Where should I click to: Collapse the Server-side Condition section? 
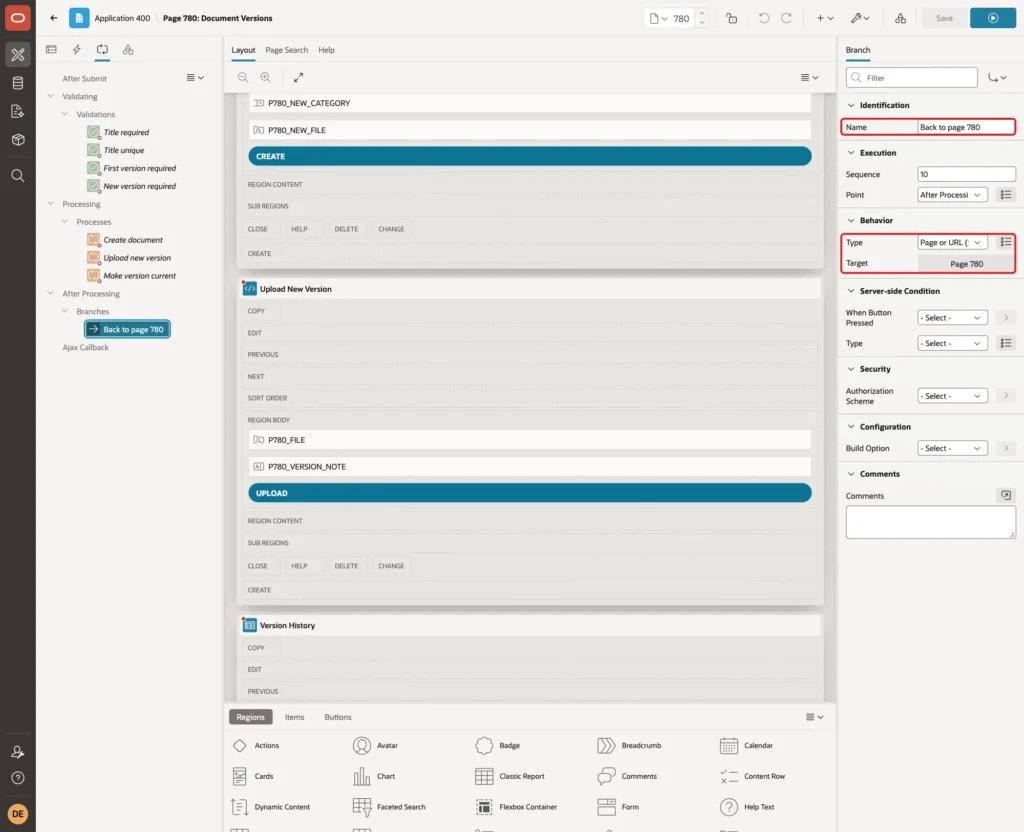[x=851, y=291]
